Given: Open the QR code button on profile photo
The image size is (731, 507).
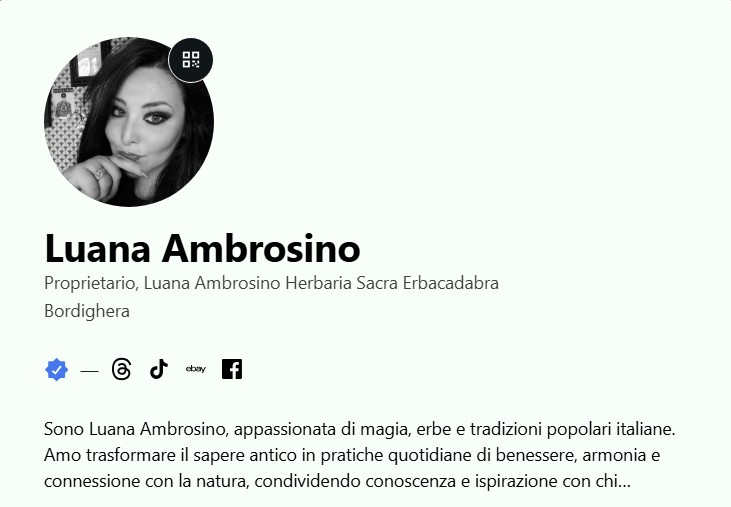Looking at the screenshot, I should 191,60.
